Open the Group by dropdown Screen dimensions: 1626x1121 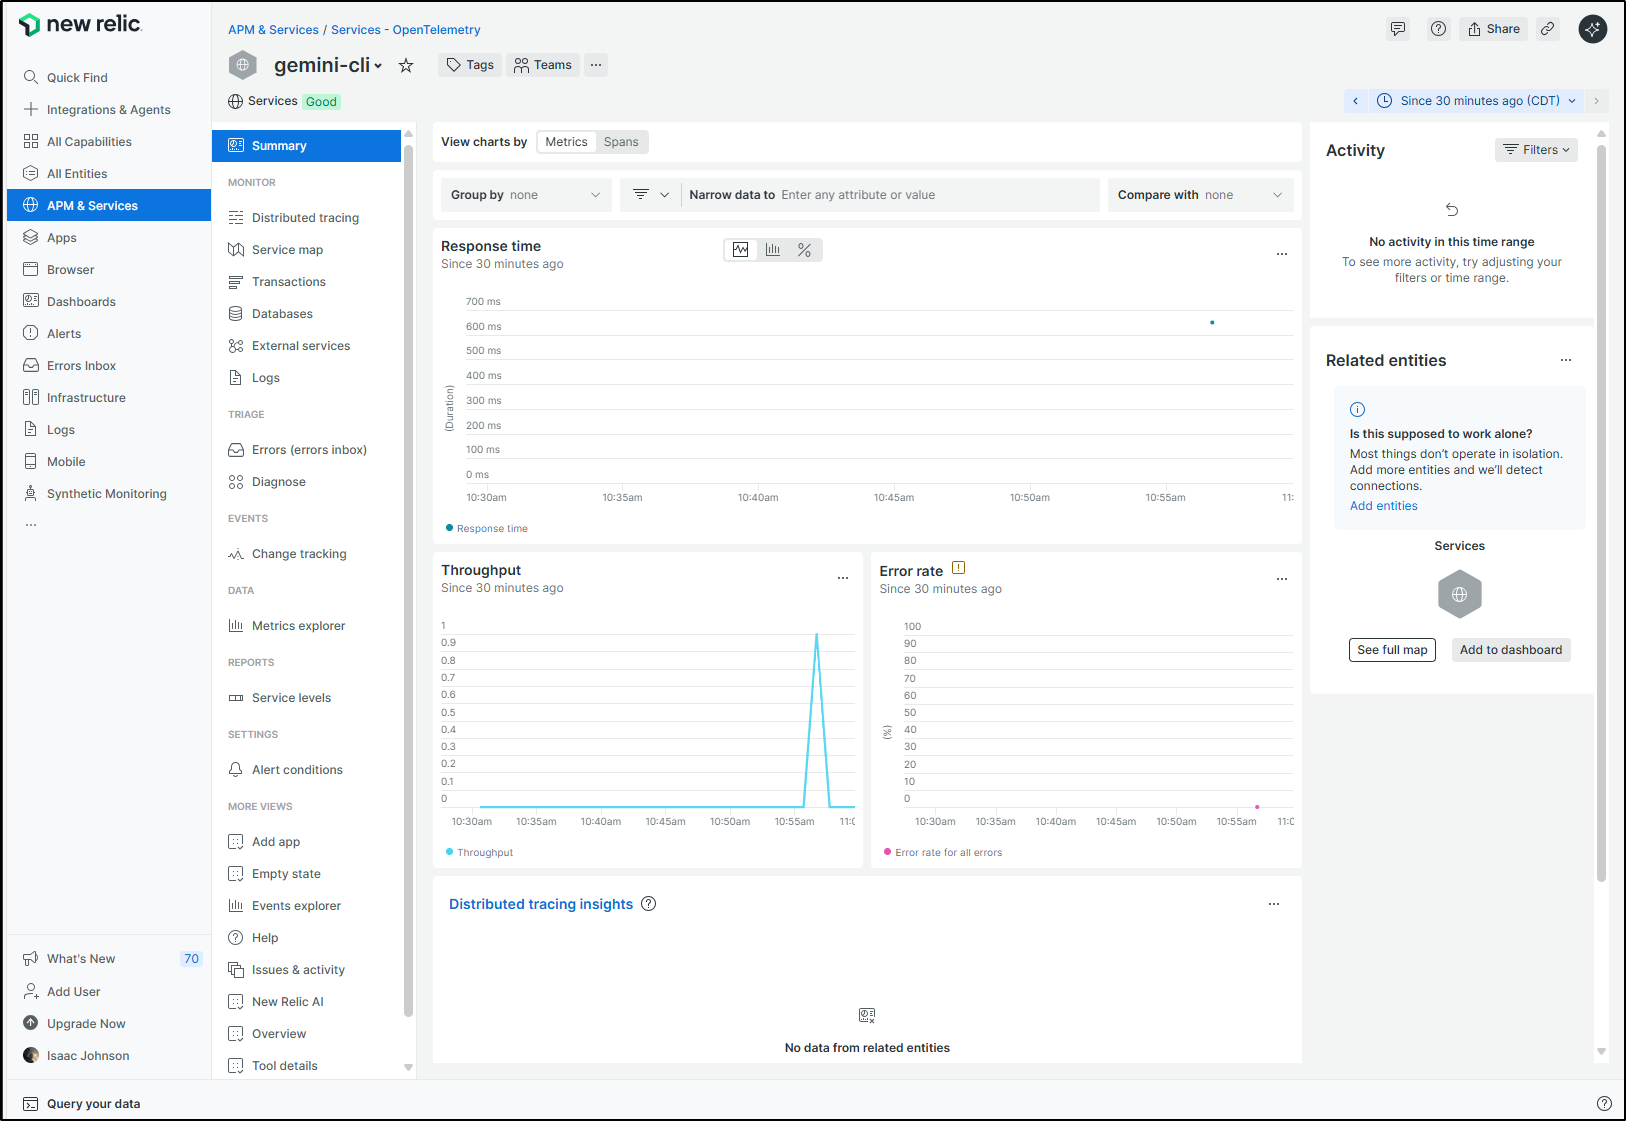coord(526,195)
